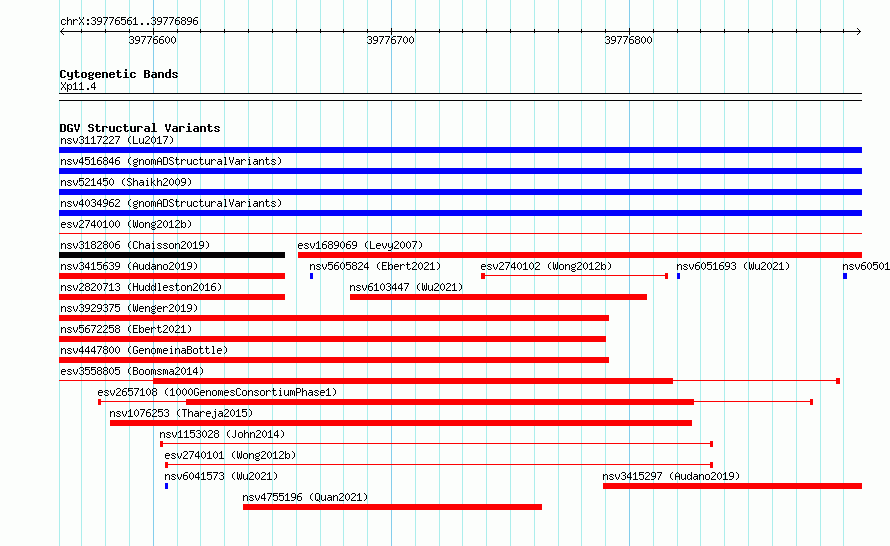Select the black nsv3182806 (Chaisson2019) bar
This screenshot has width=890, height=546.
point(172,255)
